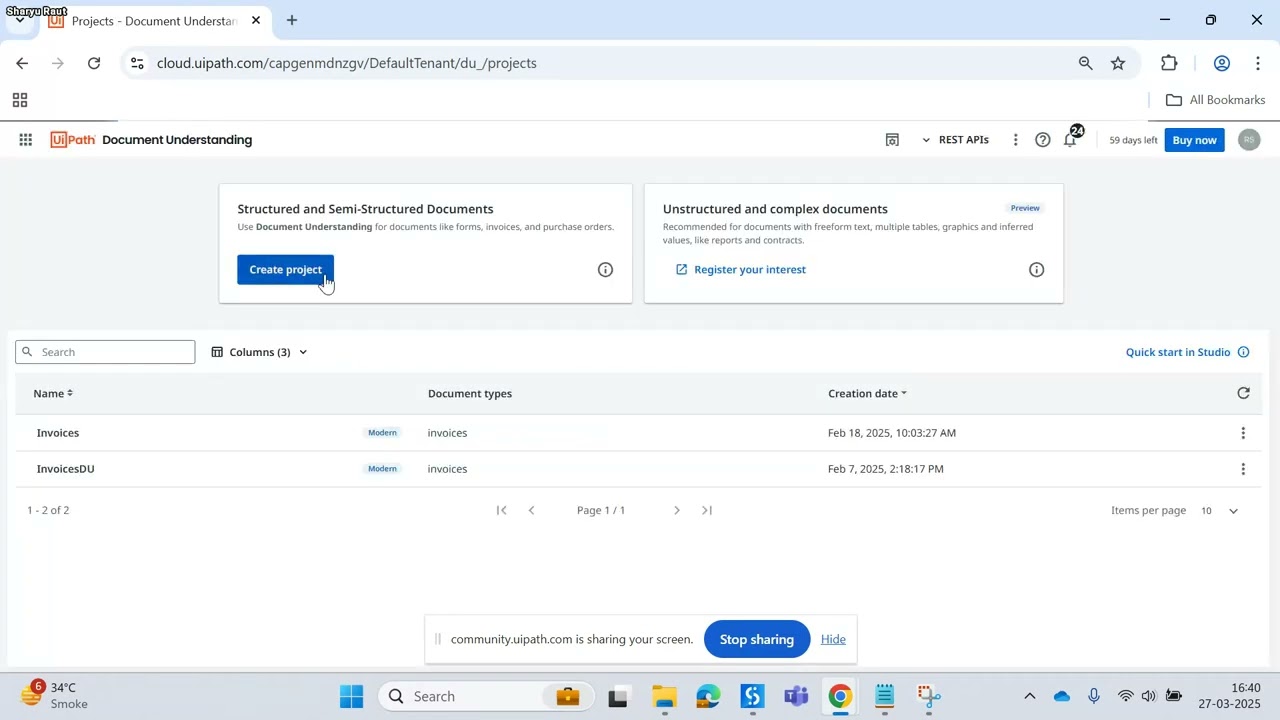Screen dimensions: 1280x720
Task: Click the Create project button
Action: point(285,270)
